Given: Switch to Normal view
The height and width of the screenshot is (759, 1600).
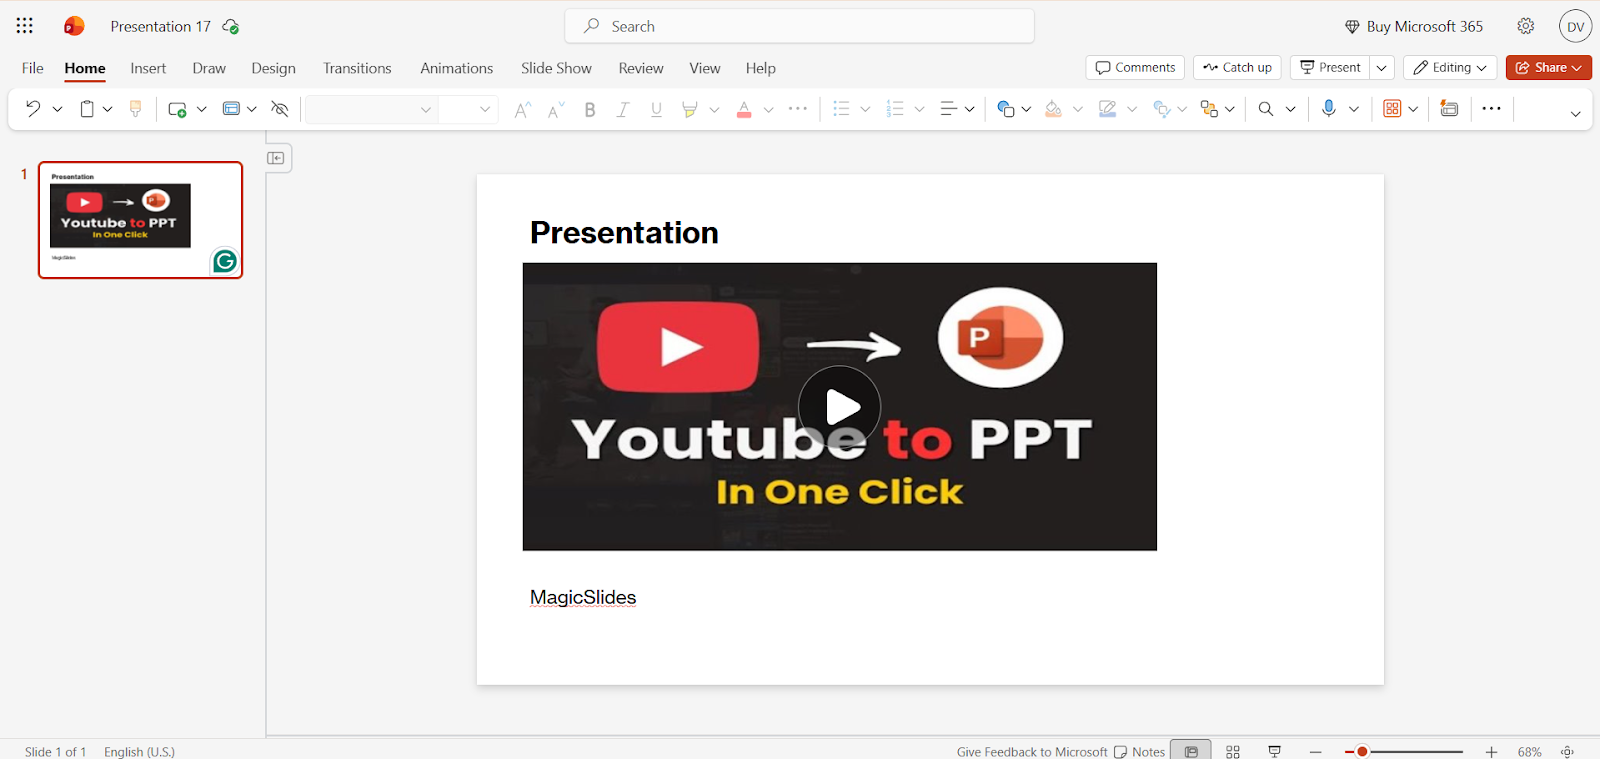Looking at the screenshot, I should [x=1191, y=750].
